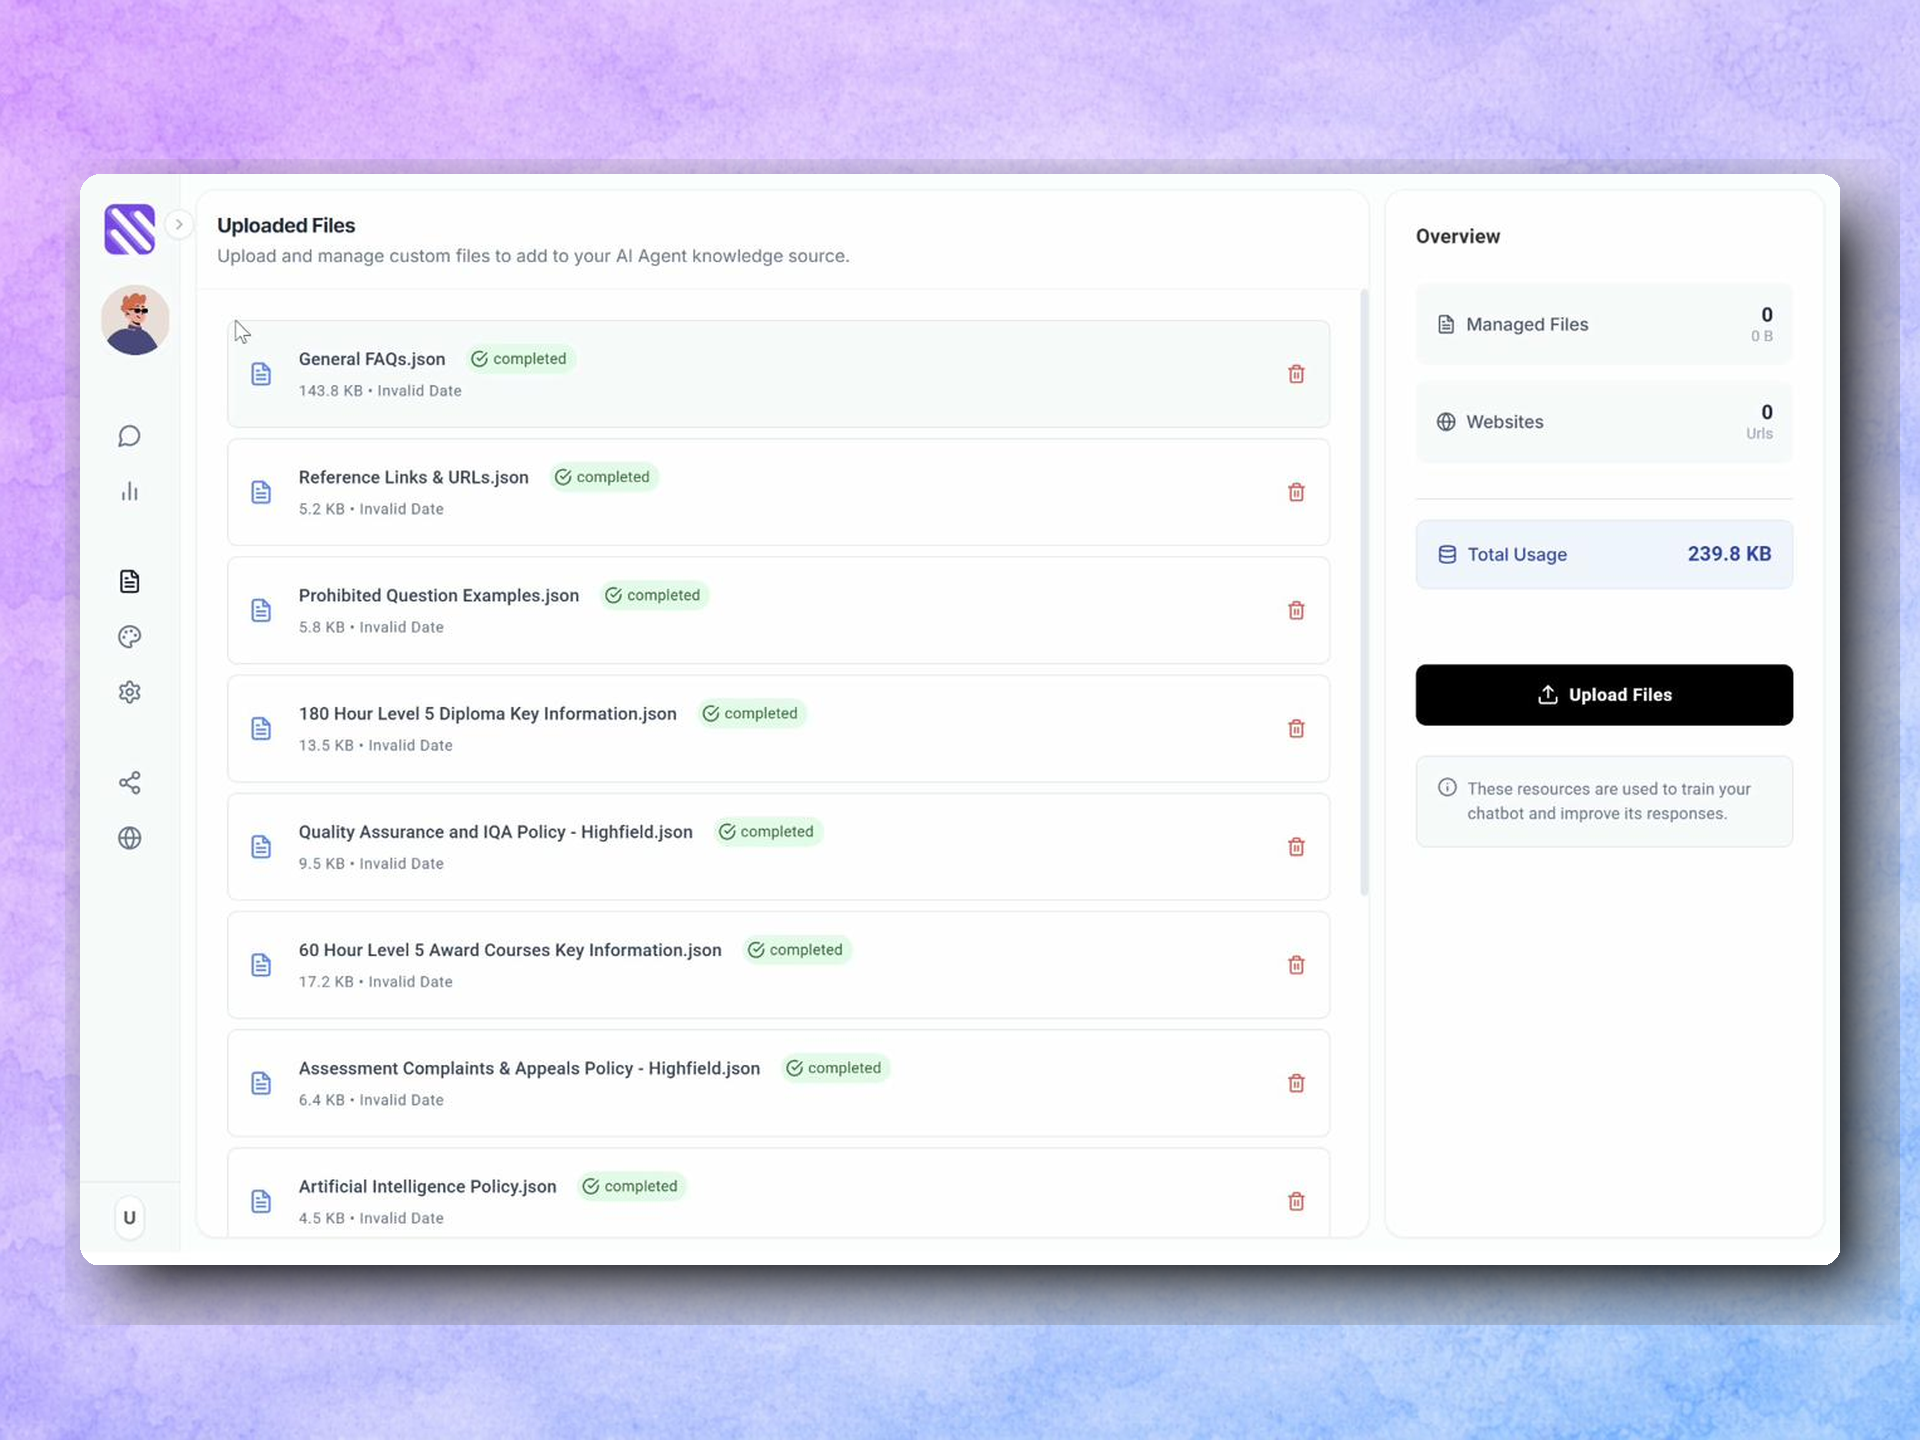
Task: Select the Total Usage summary card
Action: 1603,553
